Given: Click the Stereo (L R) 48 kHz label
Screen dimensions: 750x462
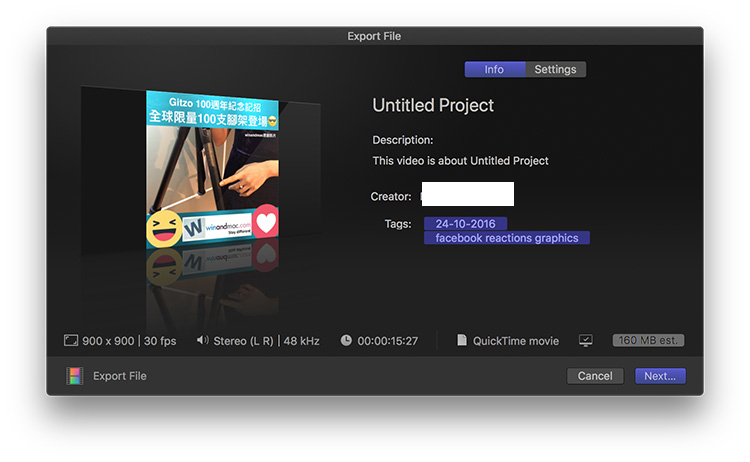Looking at the screenshot, I should click(x=266, y=341).
